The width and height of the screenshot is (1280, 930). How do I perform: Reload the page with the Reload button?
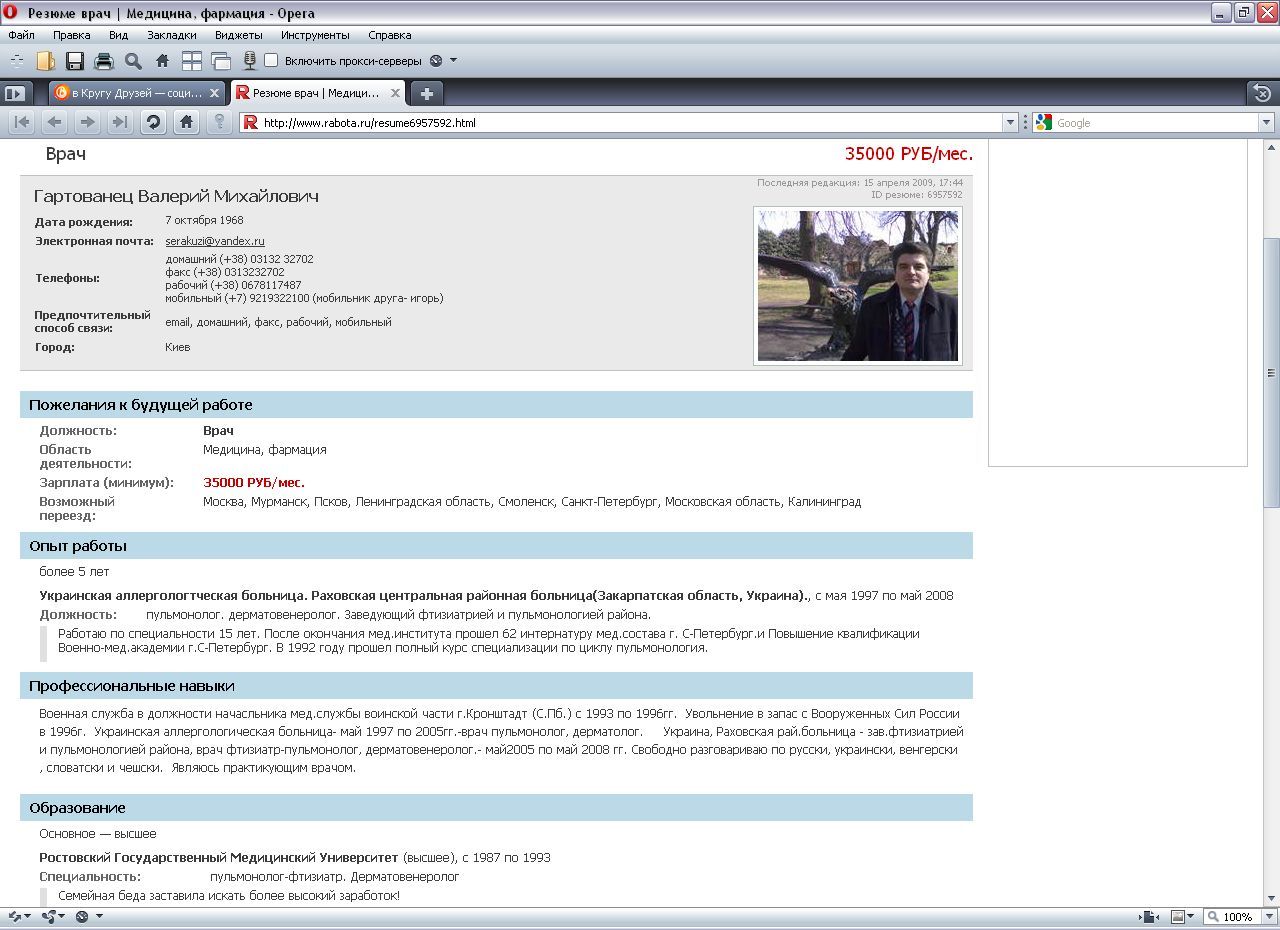tap(153, 122)
